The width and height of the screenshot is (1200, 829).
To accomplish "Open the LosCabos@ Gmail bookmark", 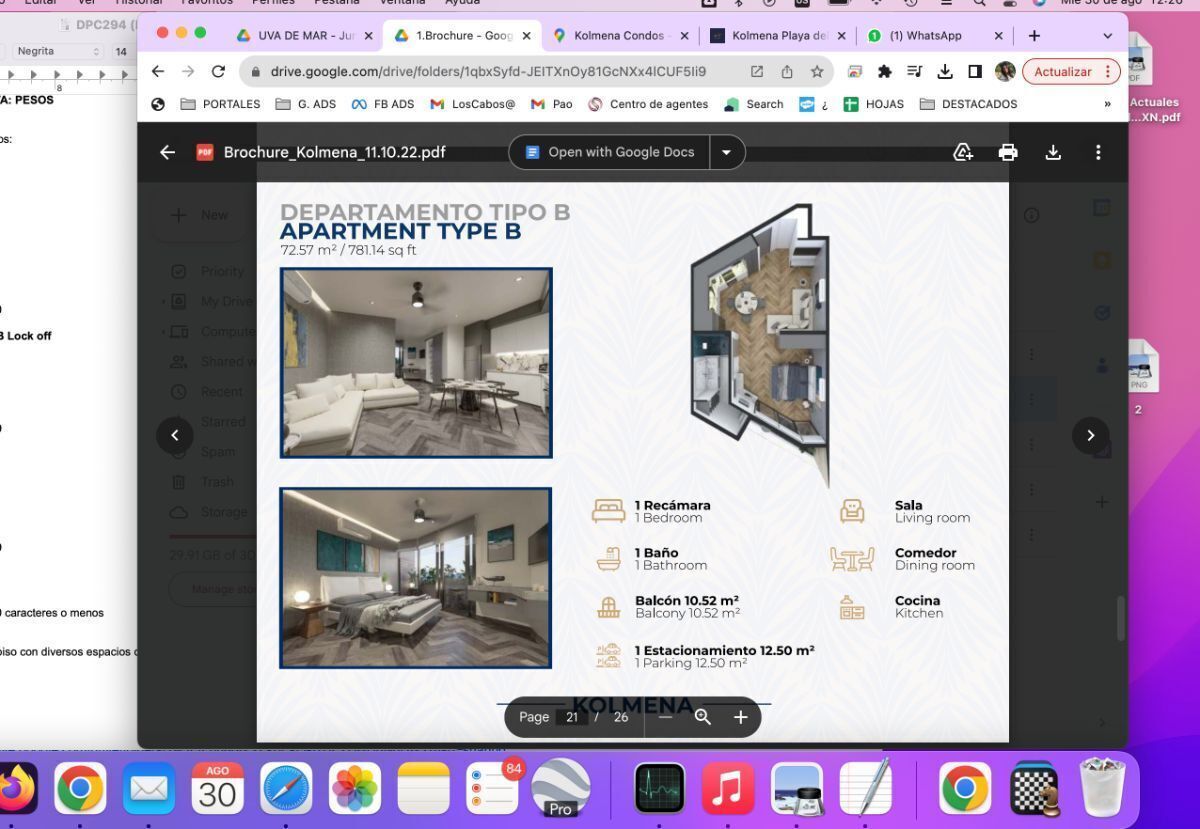I will click(x=472, y=104).
